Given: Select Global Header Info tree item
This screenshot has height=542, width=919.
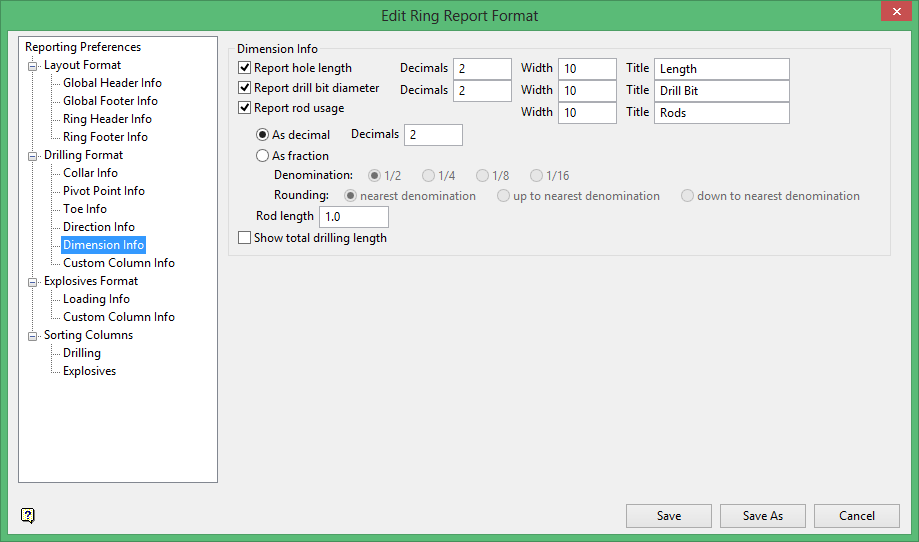Looking at the screenshot, I should click(x=112, y=83).
